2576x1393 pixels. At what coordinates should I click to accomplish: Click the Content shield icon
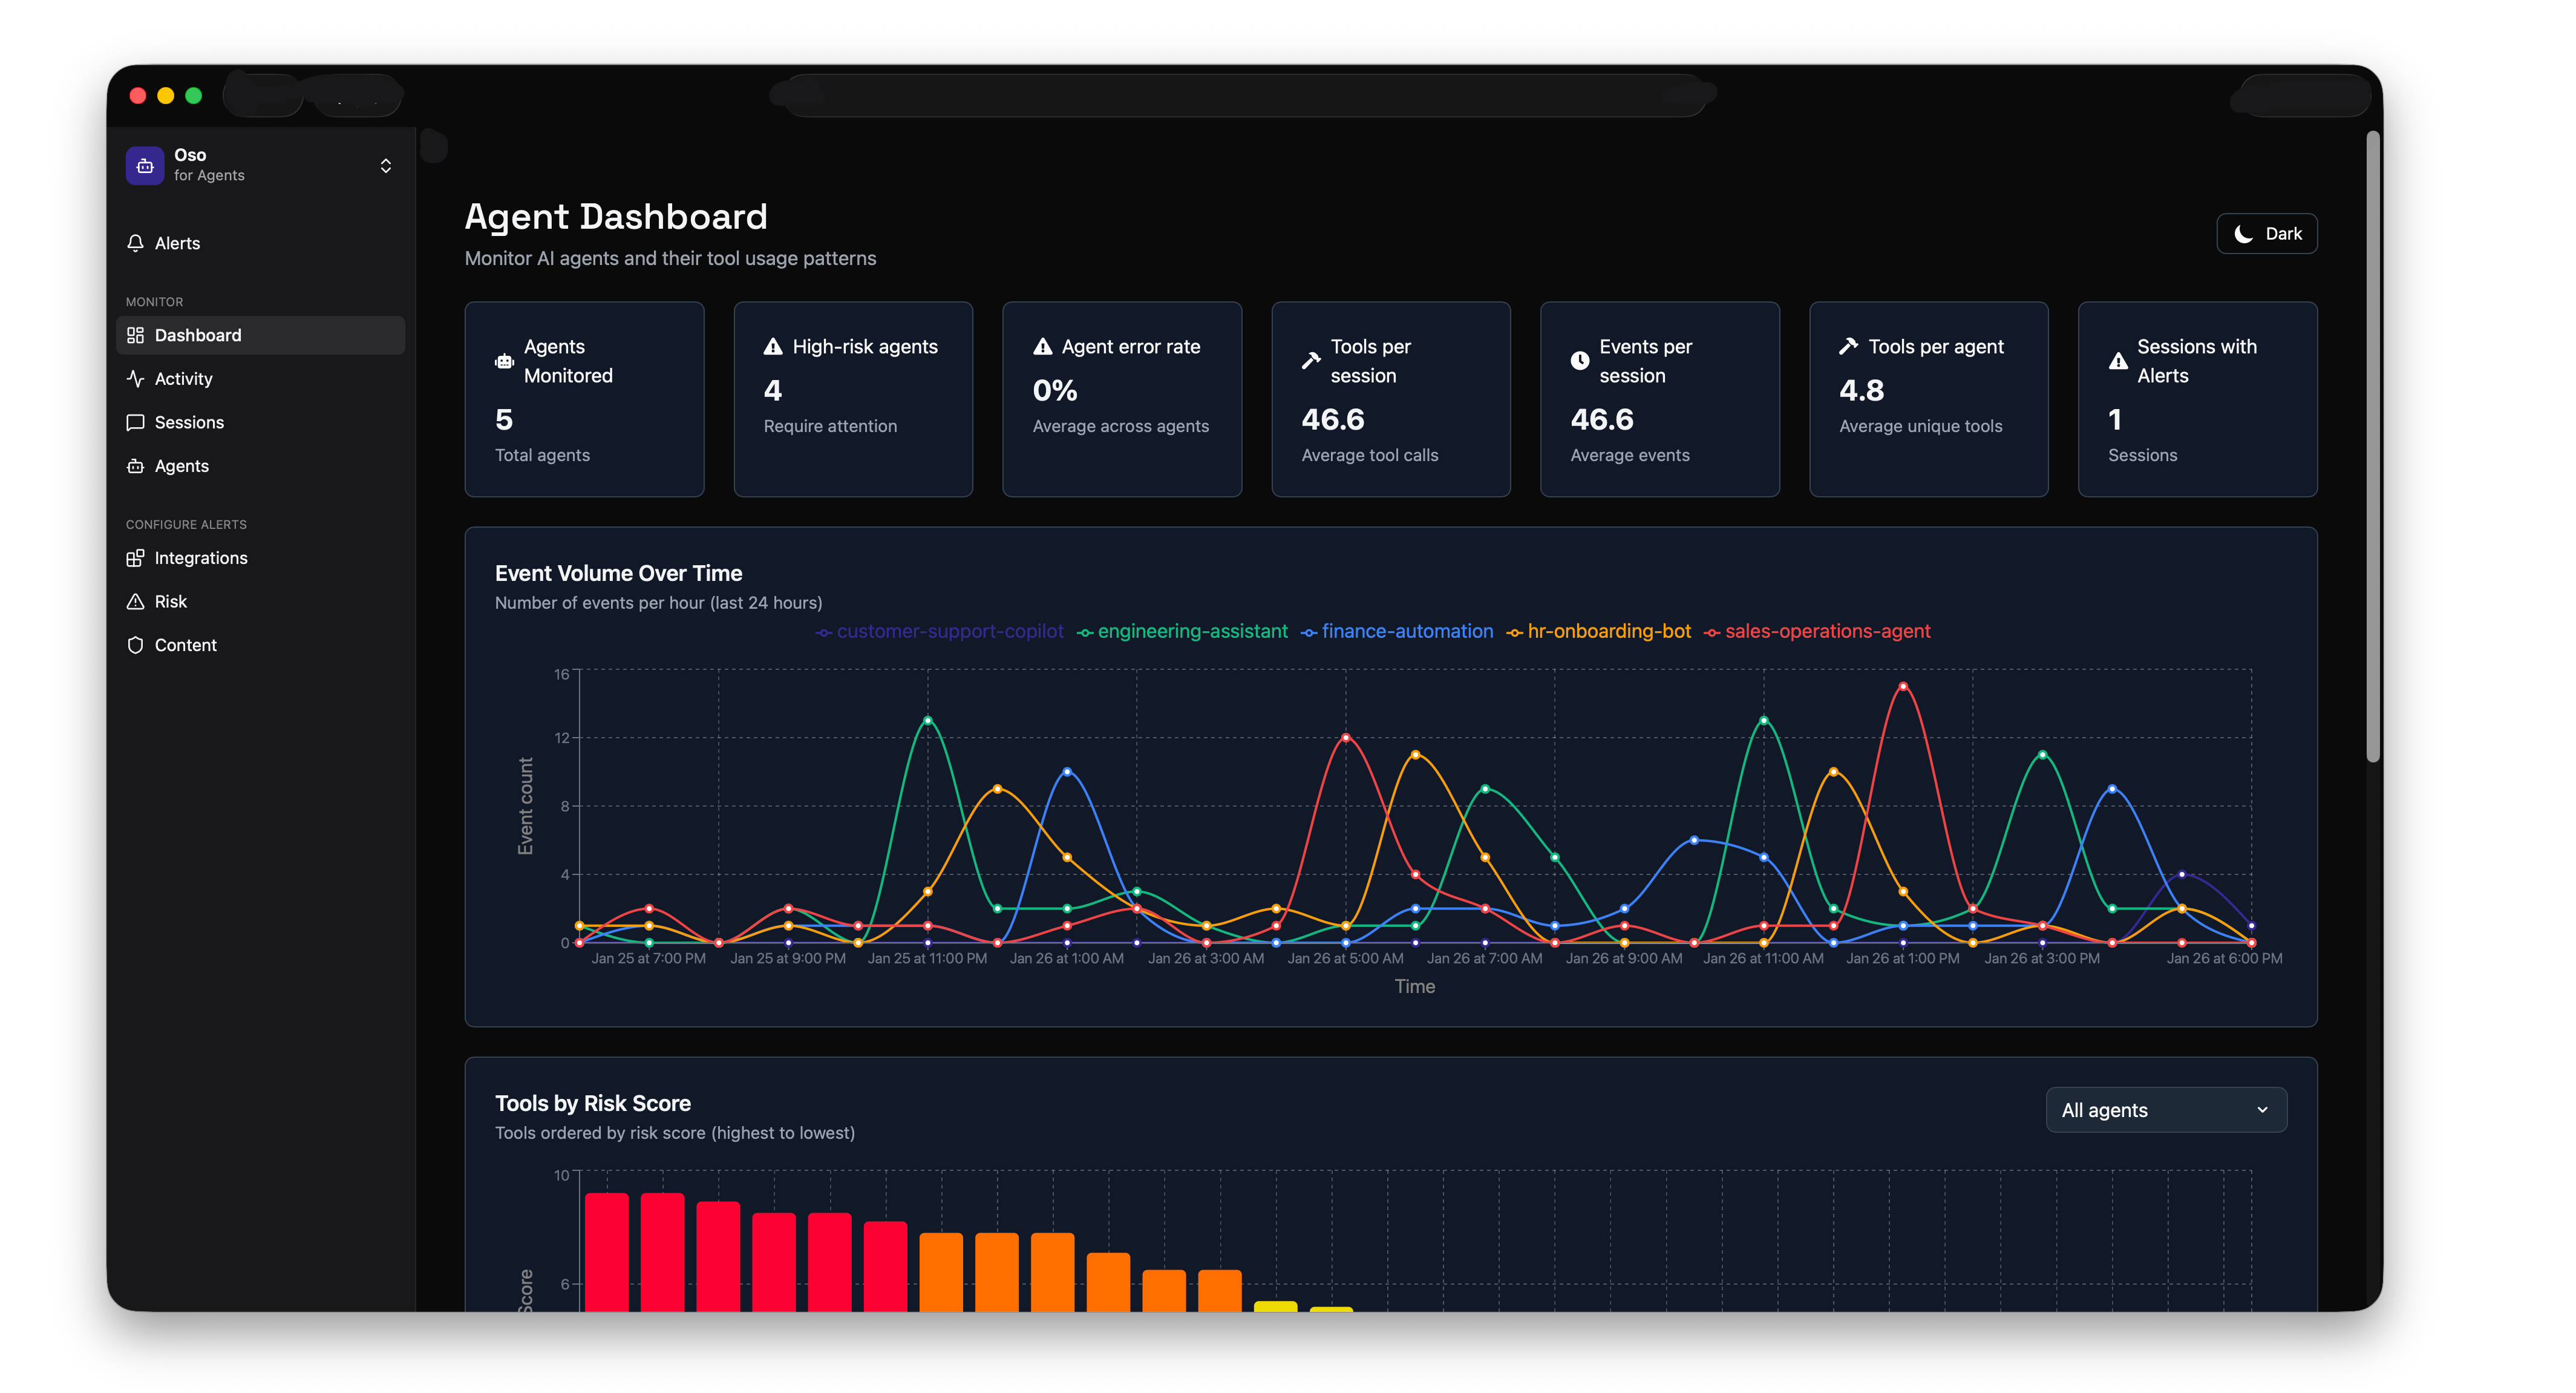pos(136,645)
